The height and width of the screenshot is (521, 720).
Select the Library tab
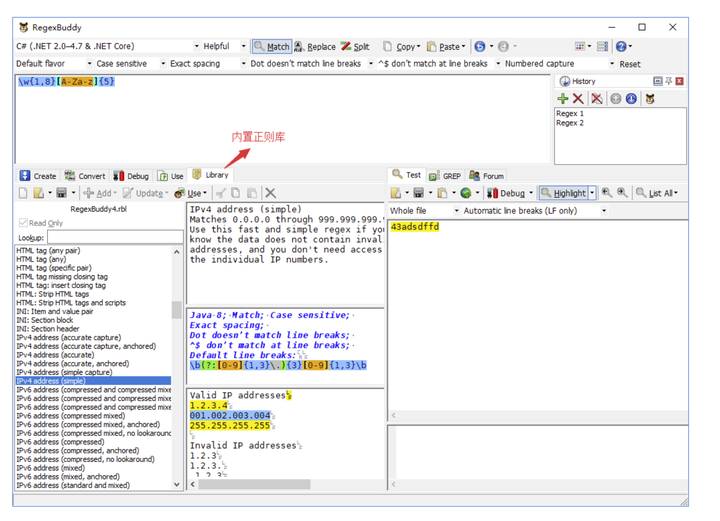(210, 175)
